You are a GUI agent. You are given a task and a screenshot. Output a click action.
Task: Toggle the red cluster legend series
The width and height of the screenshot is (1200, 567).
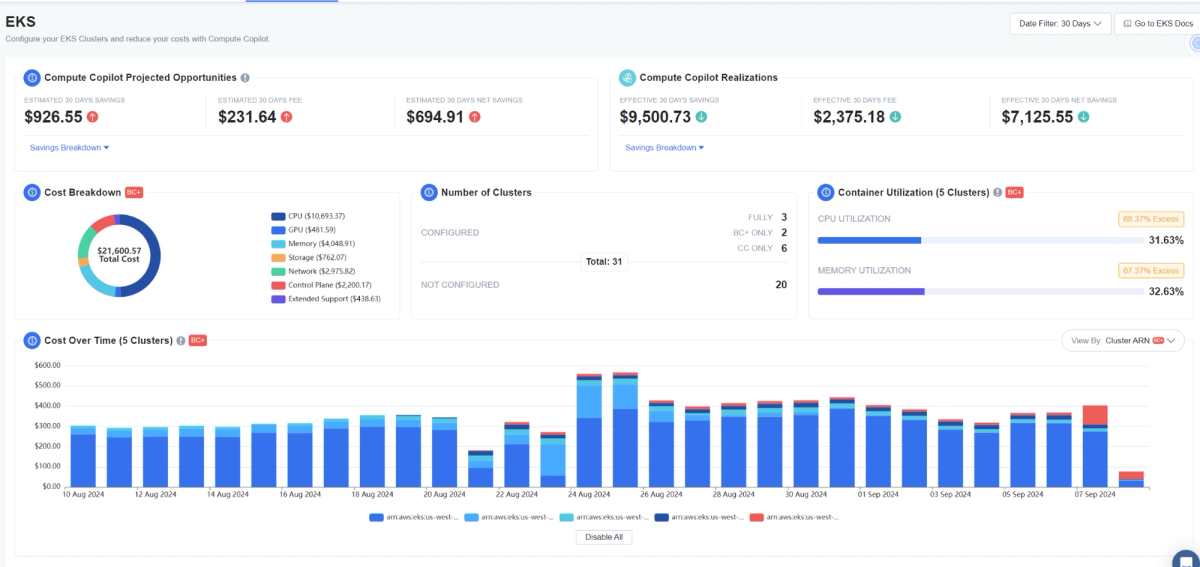click(796, 517)
